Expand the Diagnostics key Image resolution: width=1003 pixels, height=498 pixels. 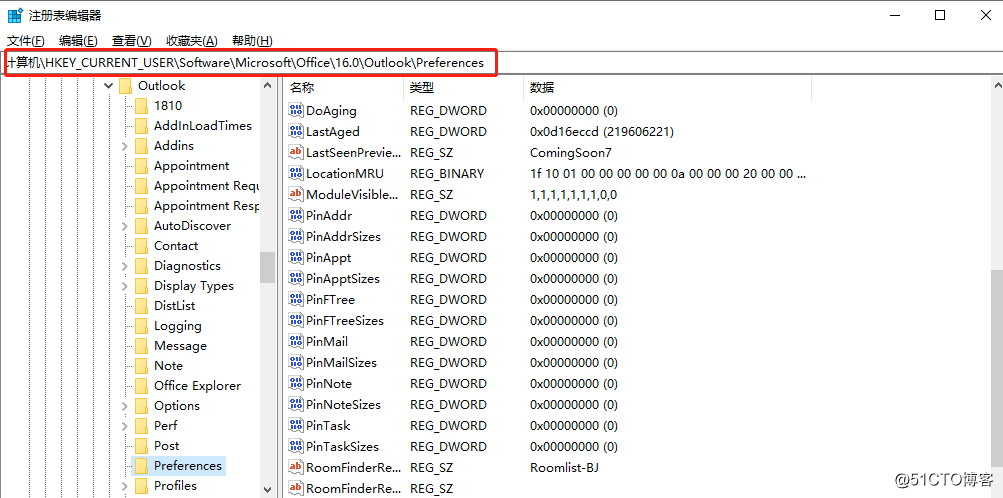click(x=124, y=266)
